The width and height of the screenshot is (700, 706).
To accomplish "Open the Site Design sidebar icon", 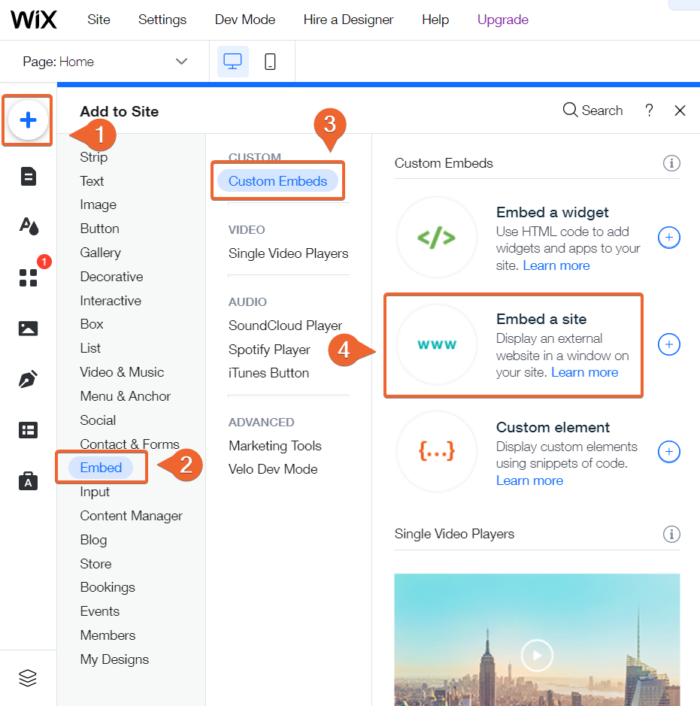I will pos(28,226).
